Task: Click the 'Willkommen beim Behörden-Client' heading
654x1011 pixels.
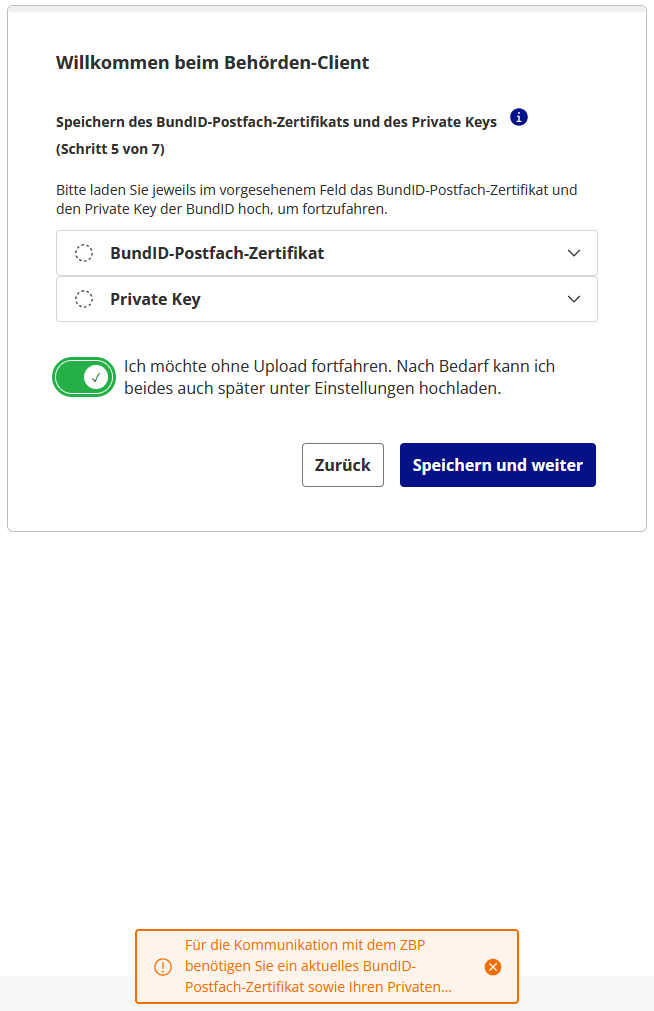Action: point(212,63)
